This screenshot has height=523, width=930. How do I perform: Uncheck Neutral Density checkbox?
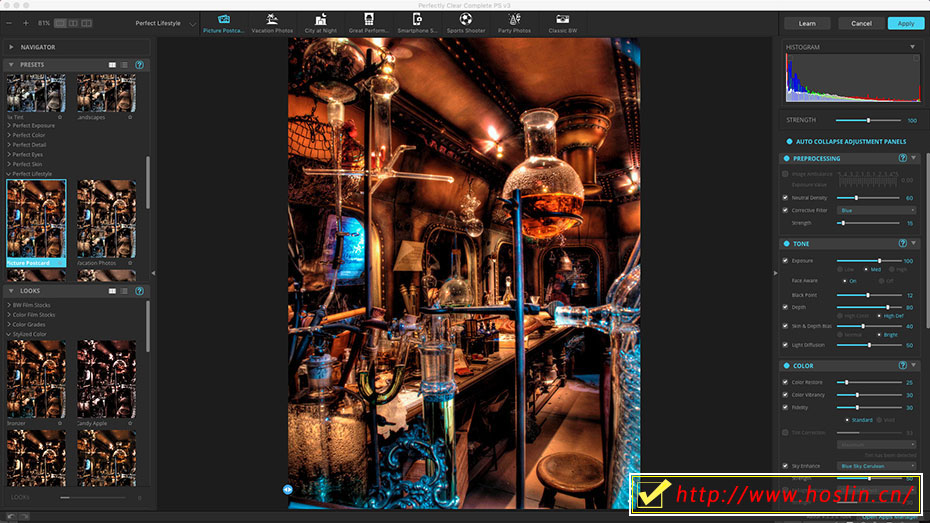(x=785, y=197)
